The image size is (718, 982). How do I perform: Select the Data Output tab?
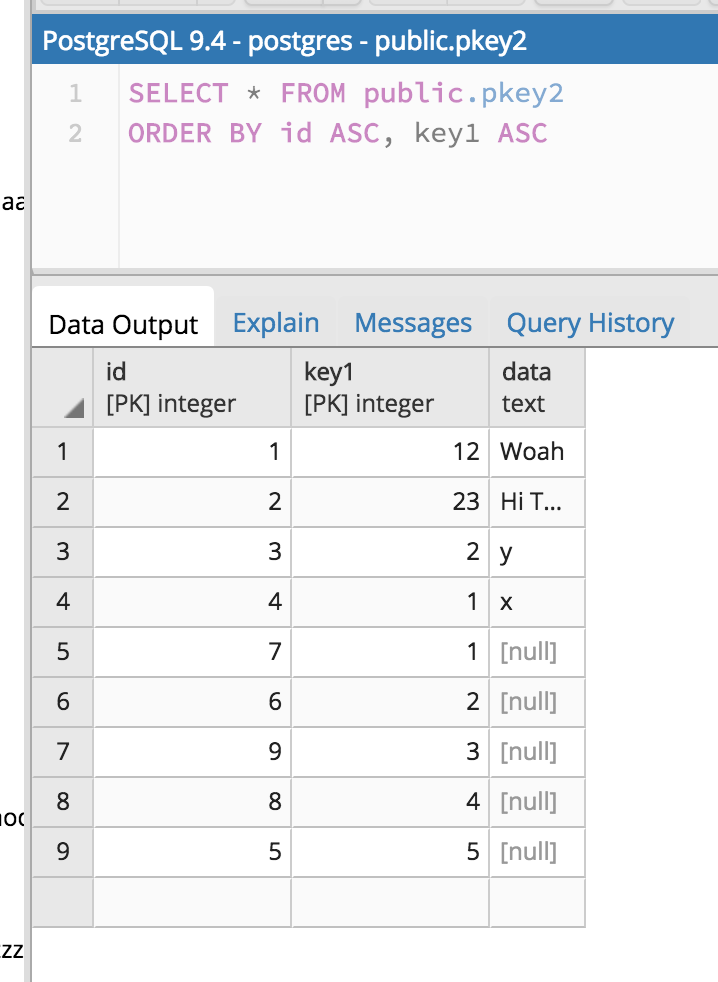[123, 324]
